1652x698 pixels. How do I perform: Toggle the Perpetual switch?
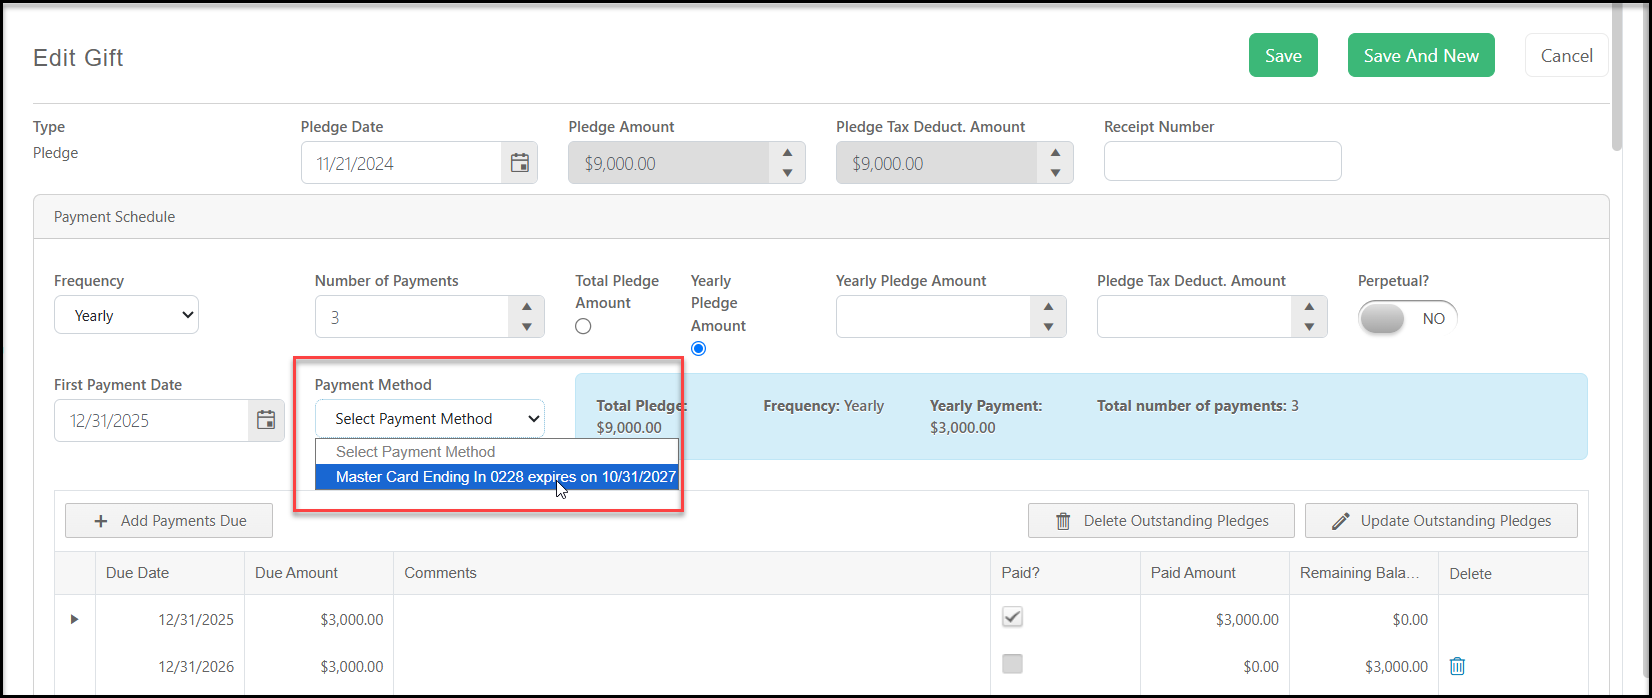click(x=1407, y=318)
